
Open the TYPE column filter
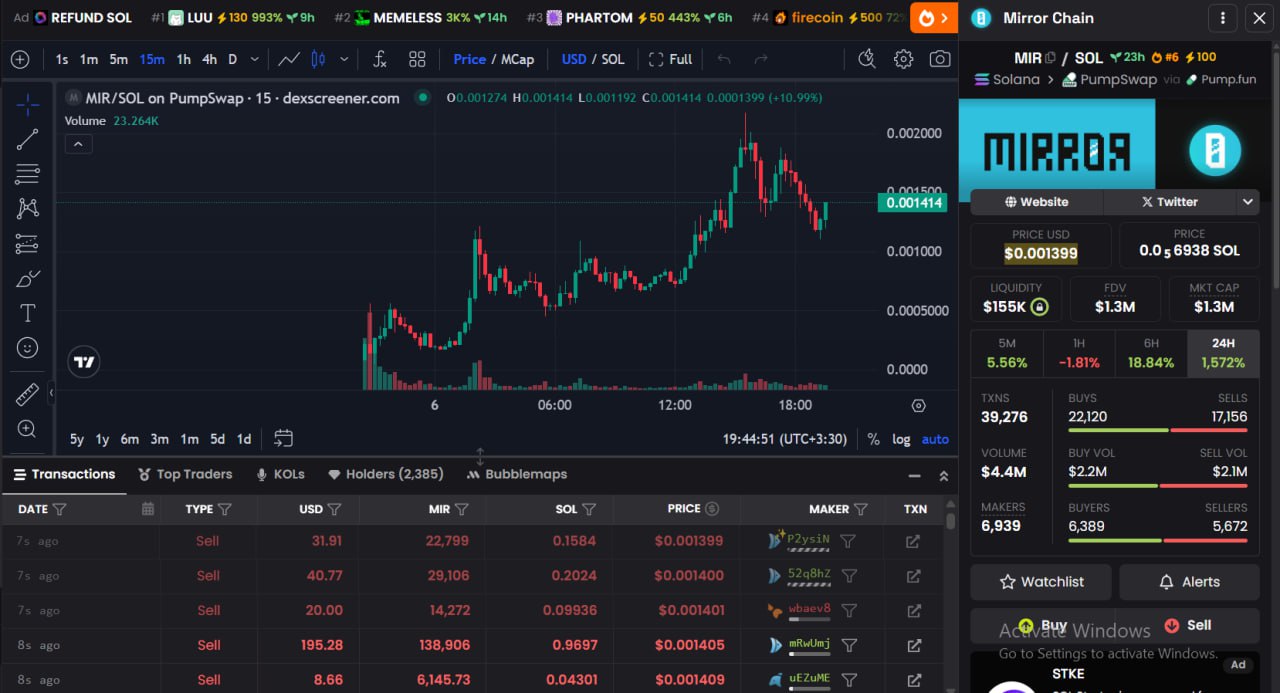[224, 509]
